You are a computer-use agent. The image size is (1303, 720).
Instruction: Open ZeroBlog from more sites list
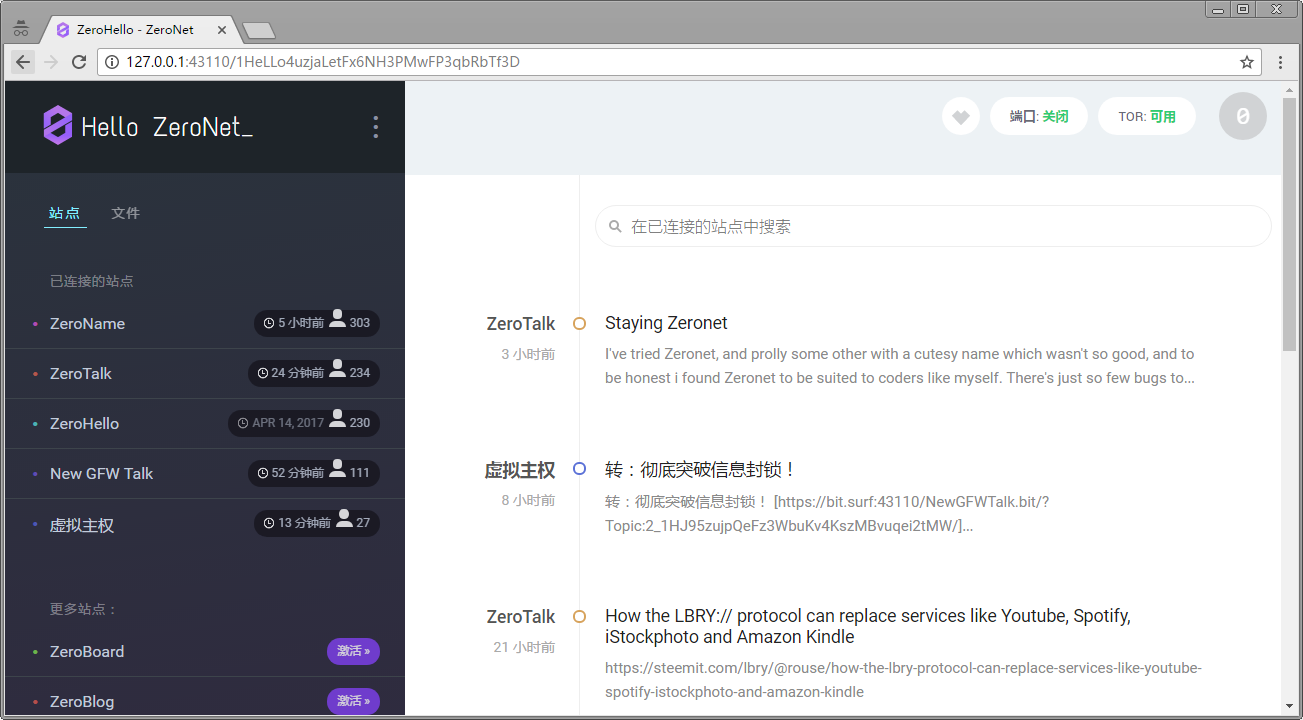pos(82,701)
